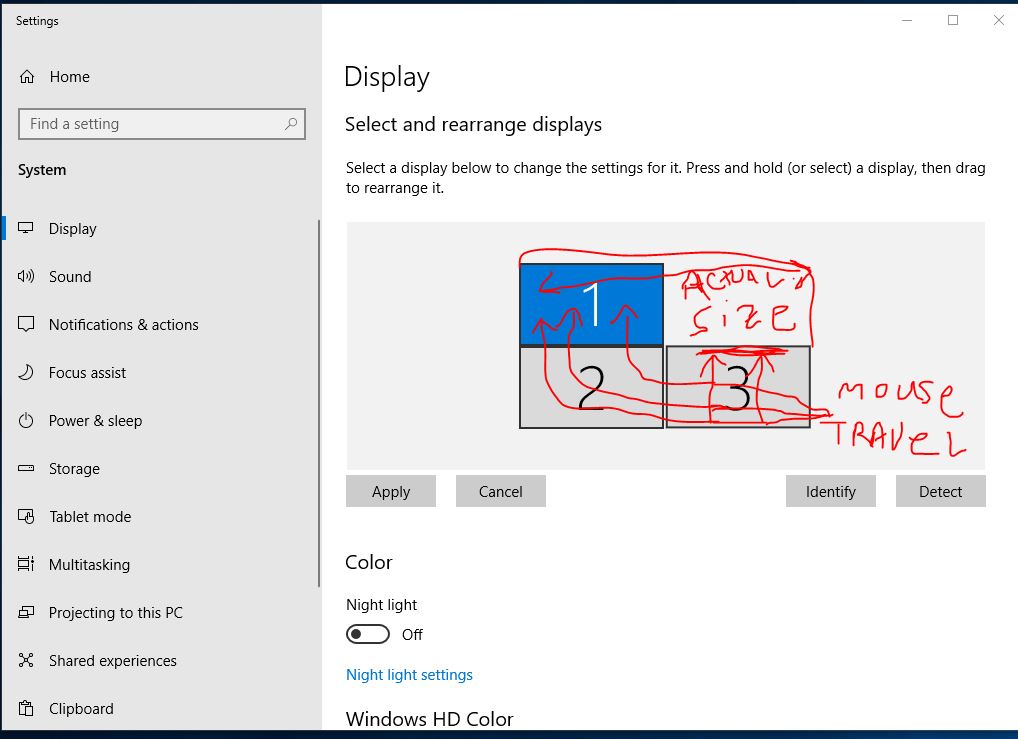1018x739 pixels.
Task: Select display 3 in arrangement
Action: coord(738,387)
